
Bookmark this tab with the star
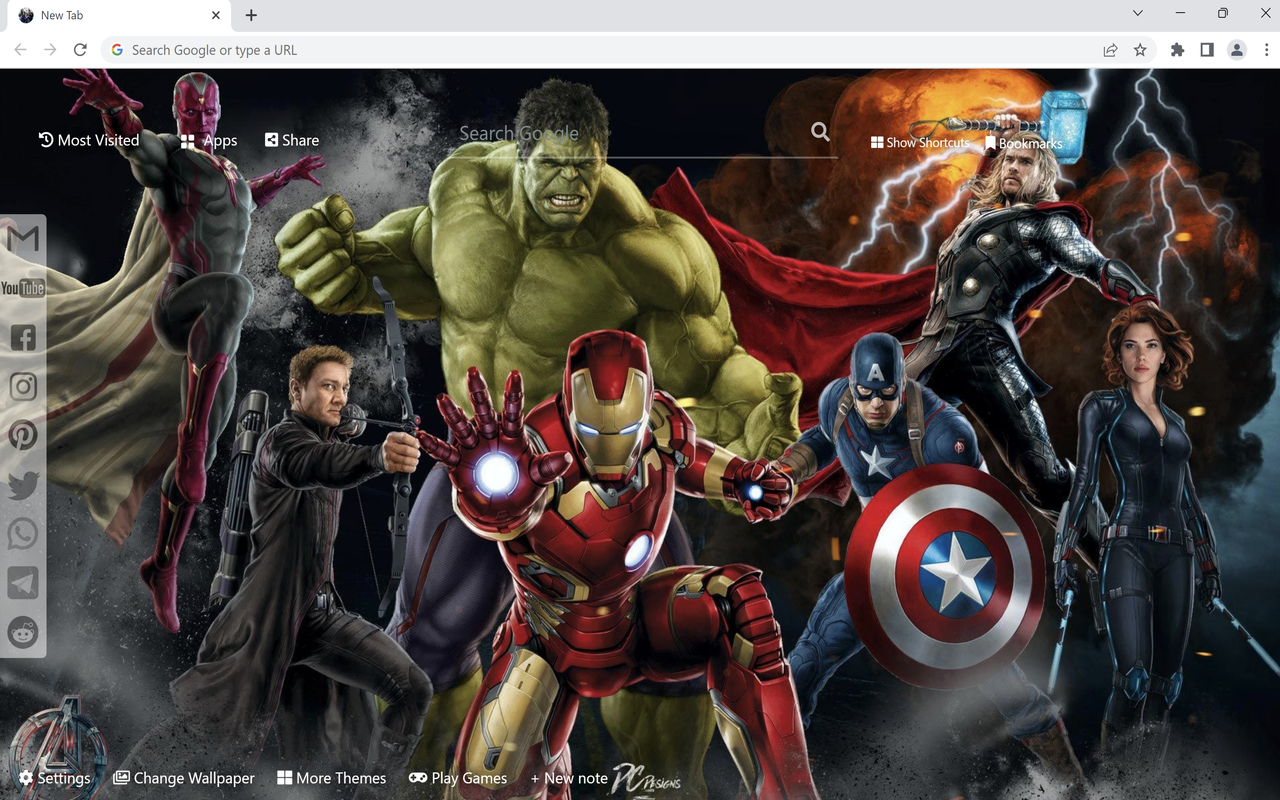1140,50
